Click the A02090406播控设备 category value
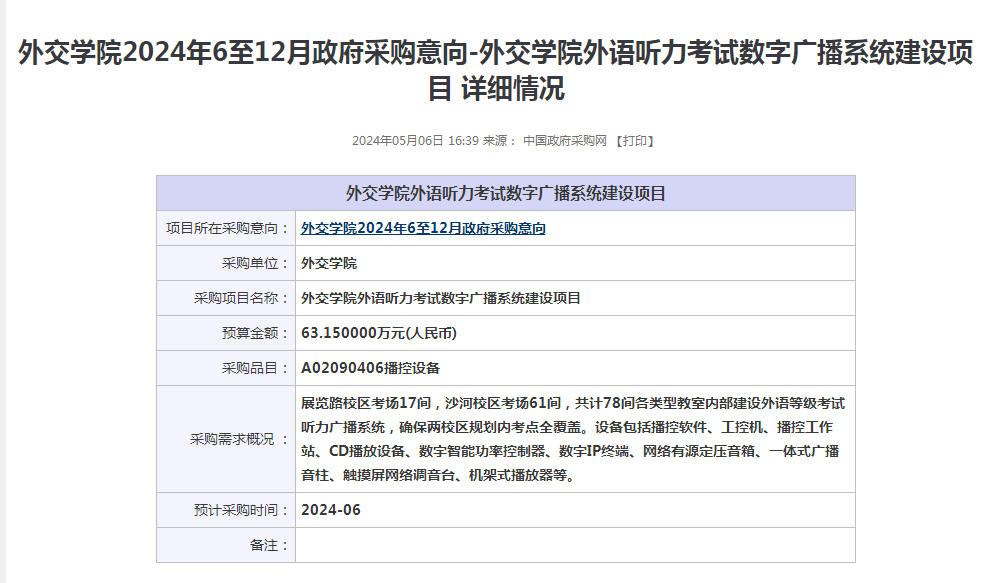986x583 pixels. click(370, 368)
